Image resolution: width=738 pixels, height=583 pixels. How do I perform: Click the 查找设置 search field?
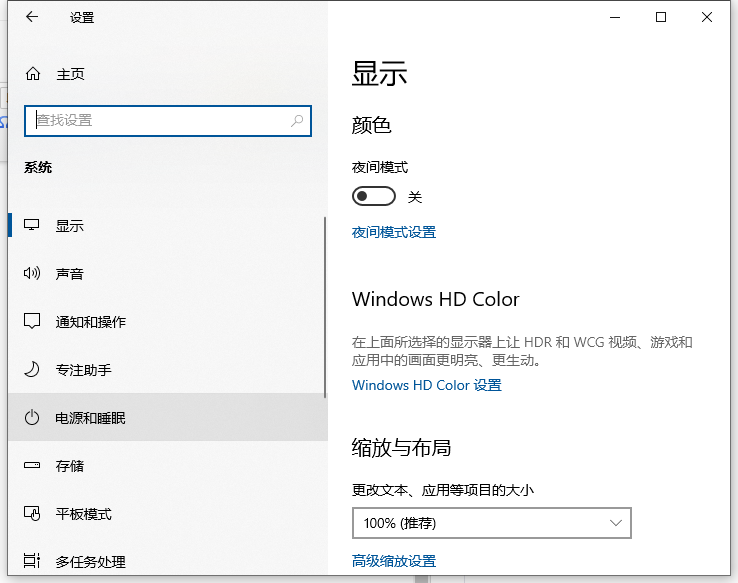point(160,121)
